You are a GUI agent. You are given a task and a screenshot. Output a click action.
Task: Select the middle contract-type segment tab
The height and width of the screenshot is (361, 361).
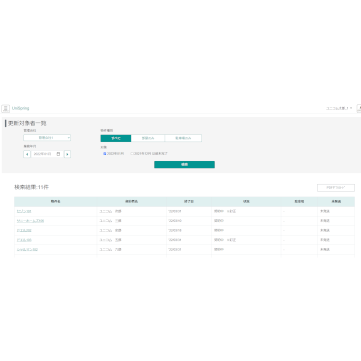148,138
